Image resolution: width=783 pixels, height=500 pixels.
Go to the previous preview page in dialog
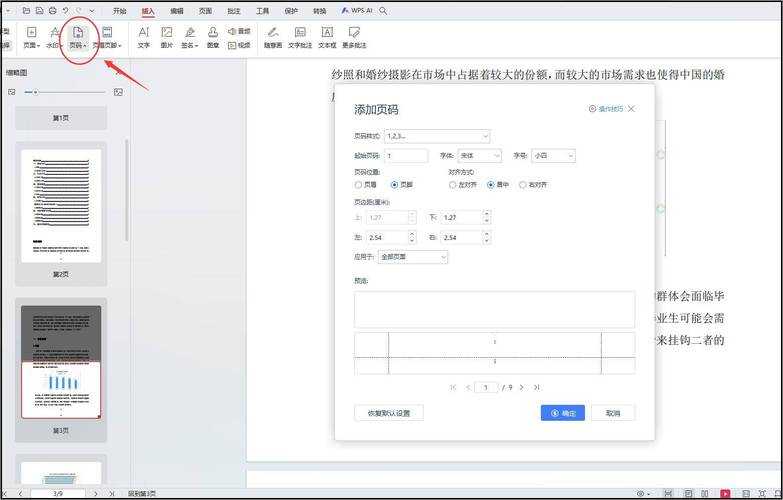tap(468, 388)
